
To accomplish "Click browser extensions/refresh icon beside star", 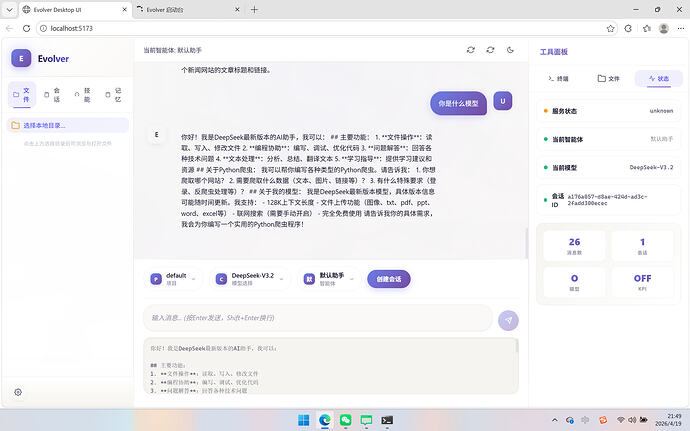I will [628, 28].
